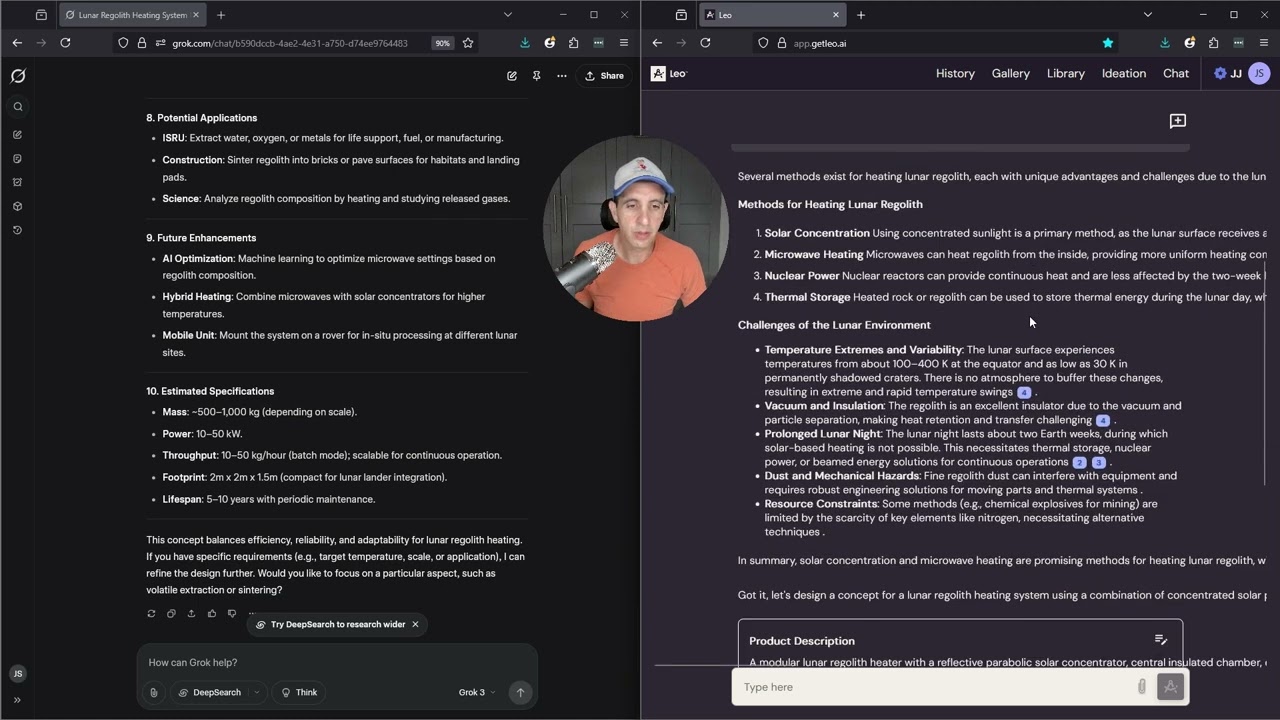Open Ideation in Leo navigation
Viewport: 1280px width, 720px height.
click(x=1124, y=73)
